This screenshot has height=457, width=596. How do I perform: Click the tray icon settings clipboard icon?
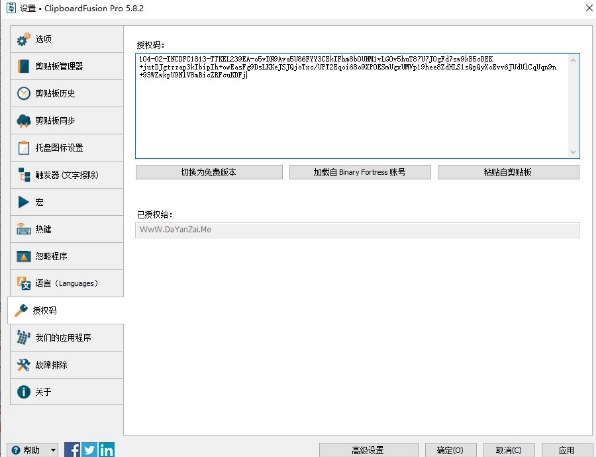point(24,148)
